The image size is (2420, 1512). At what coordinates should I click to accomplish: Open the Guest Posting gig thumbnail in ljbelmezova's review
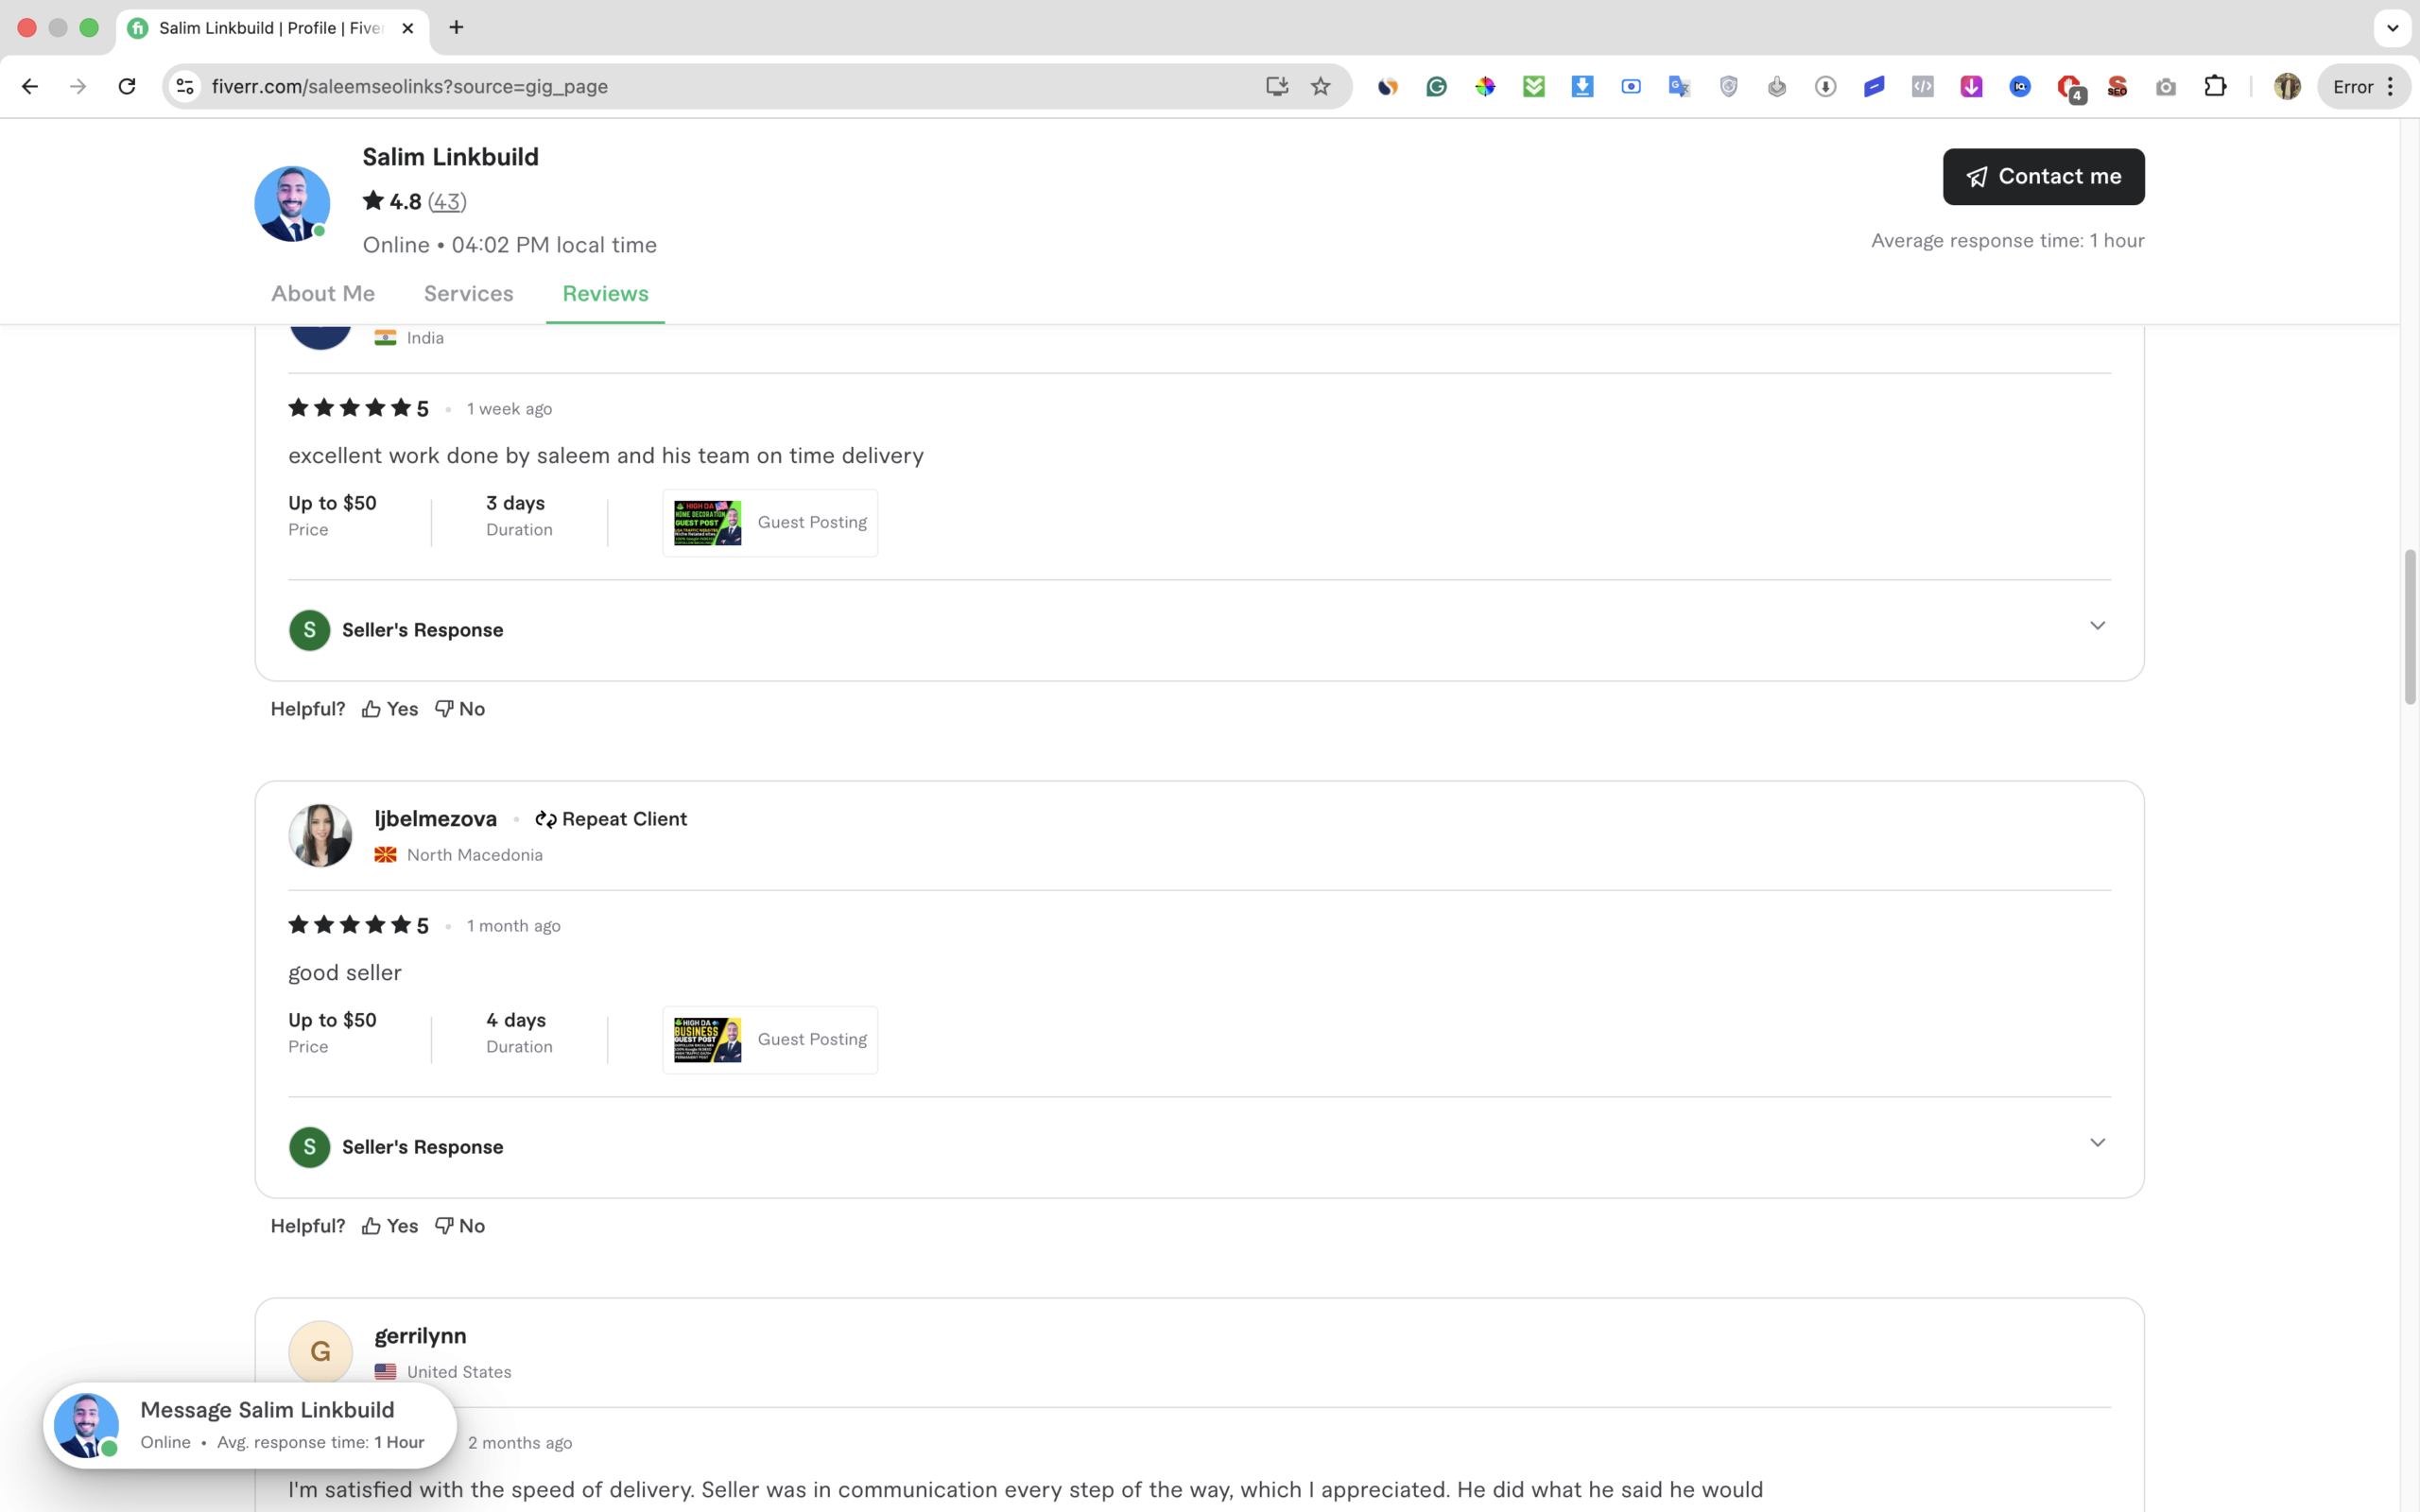pos(707,1040)
